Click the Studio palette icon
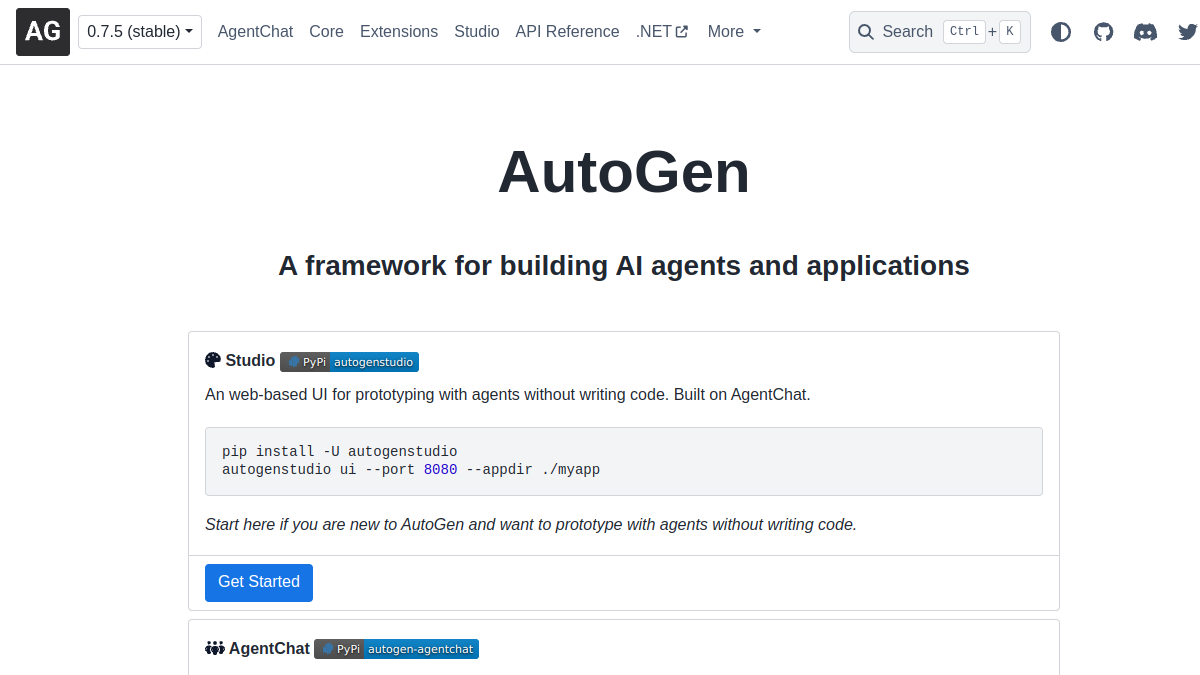This screenshot has width=1200, height=675. pos(213,361)
